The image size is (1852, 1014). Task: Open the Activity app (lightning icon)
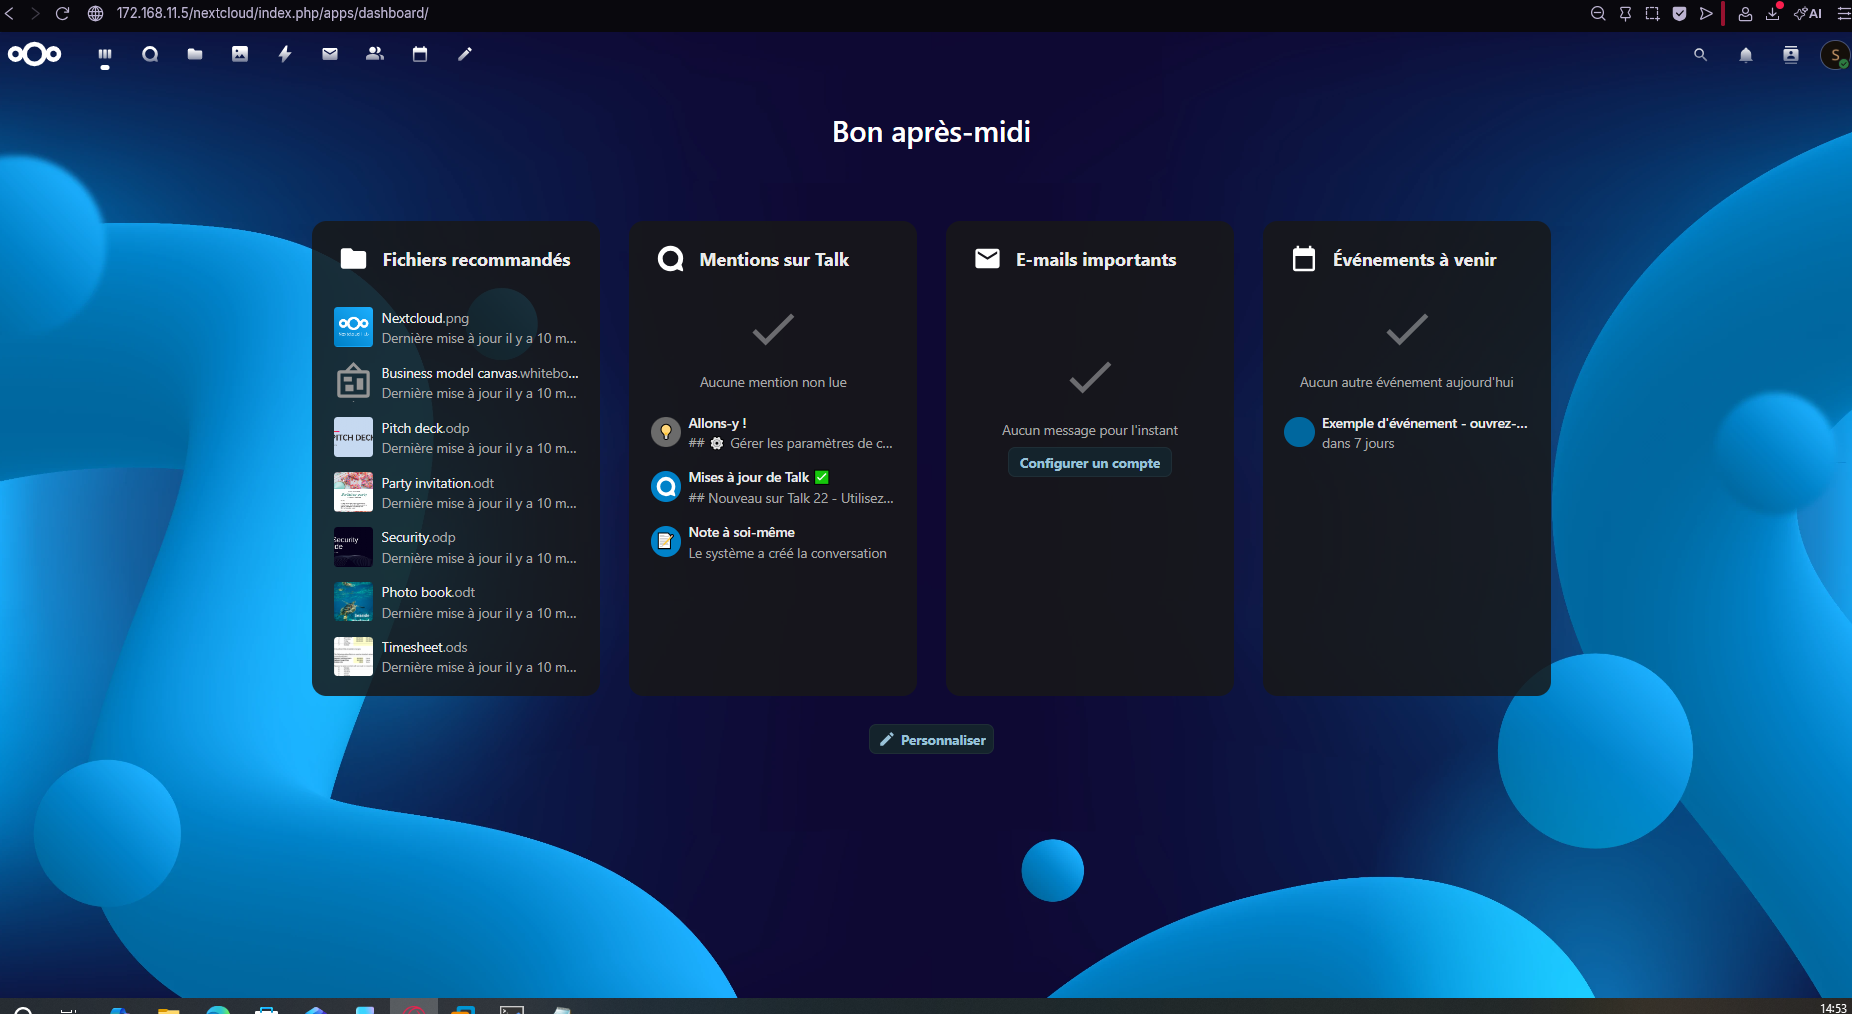(285, 55)
